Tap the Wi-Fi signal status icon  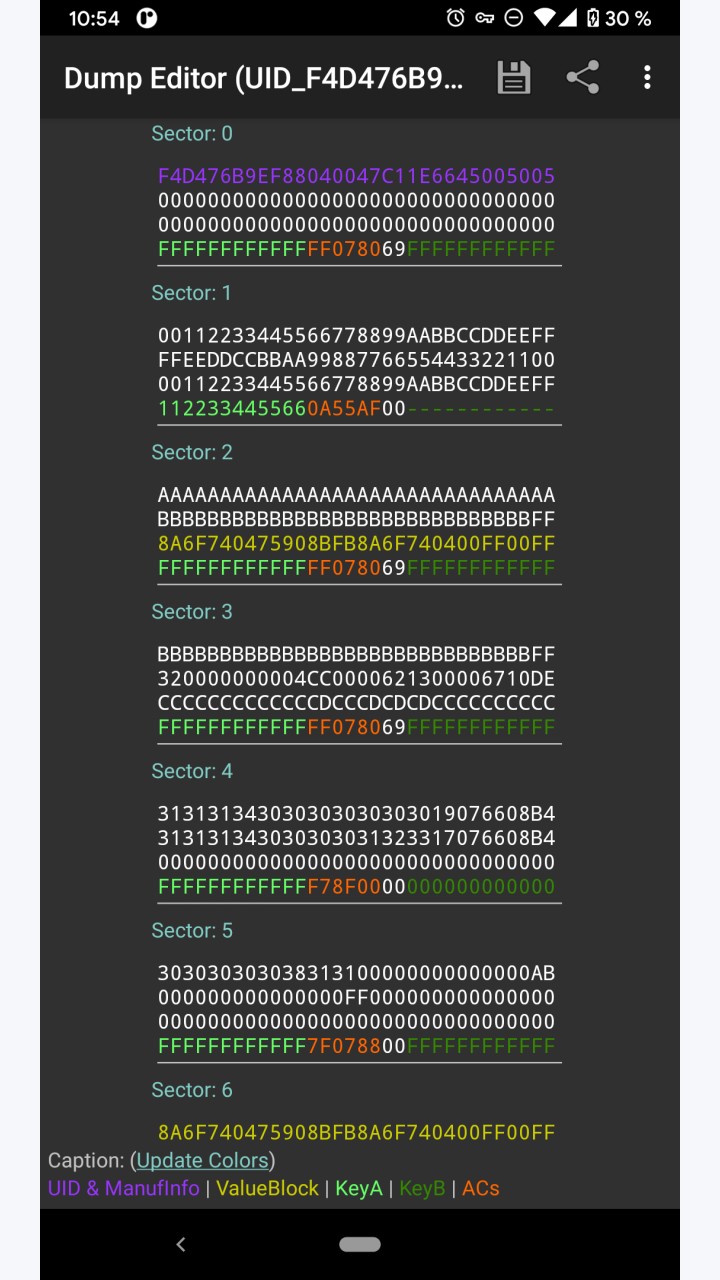point(543,18)
